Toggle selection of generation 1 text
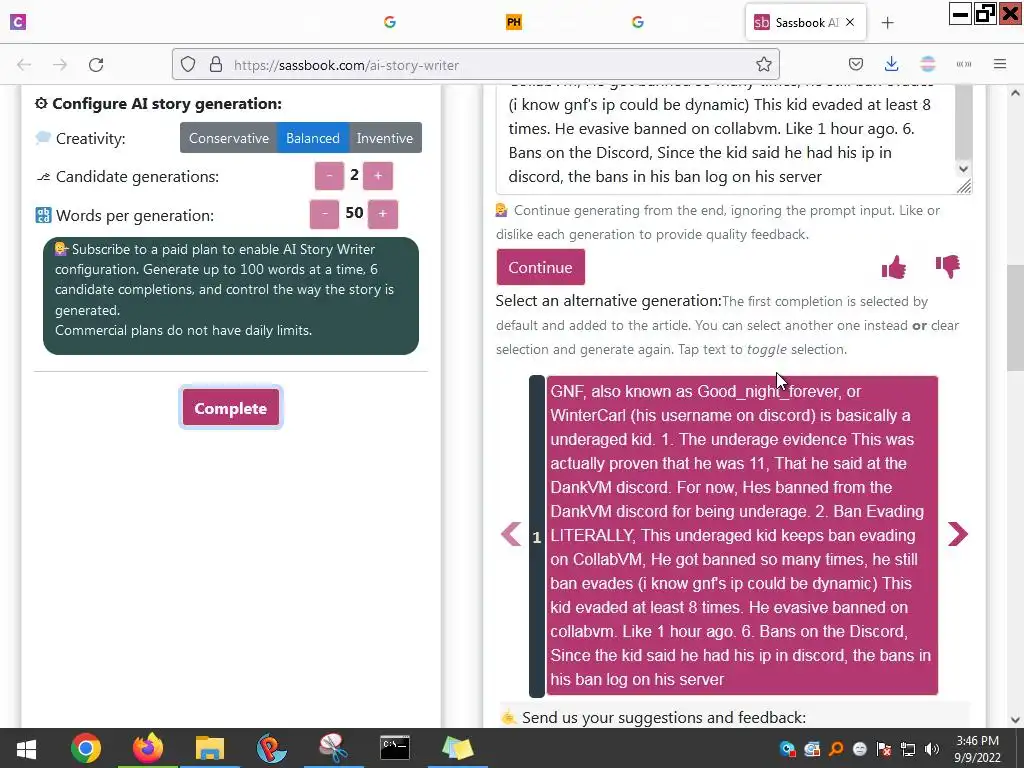This screenshot has width=1024, height=768. [x=742, y=535]
